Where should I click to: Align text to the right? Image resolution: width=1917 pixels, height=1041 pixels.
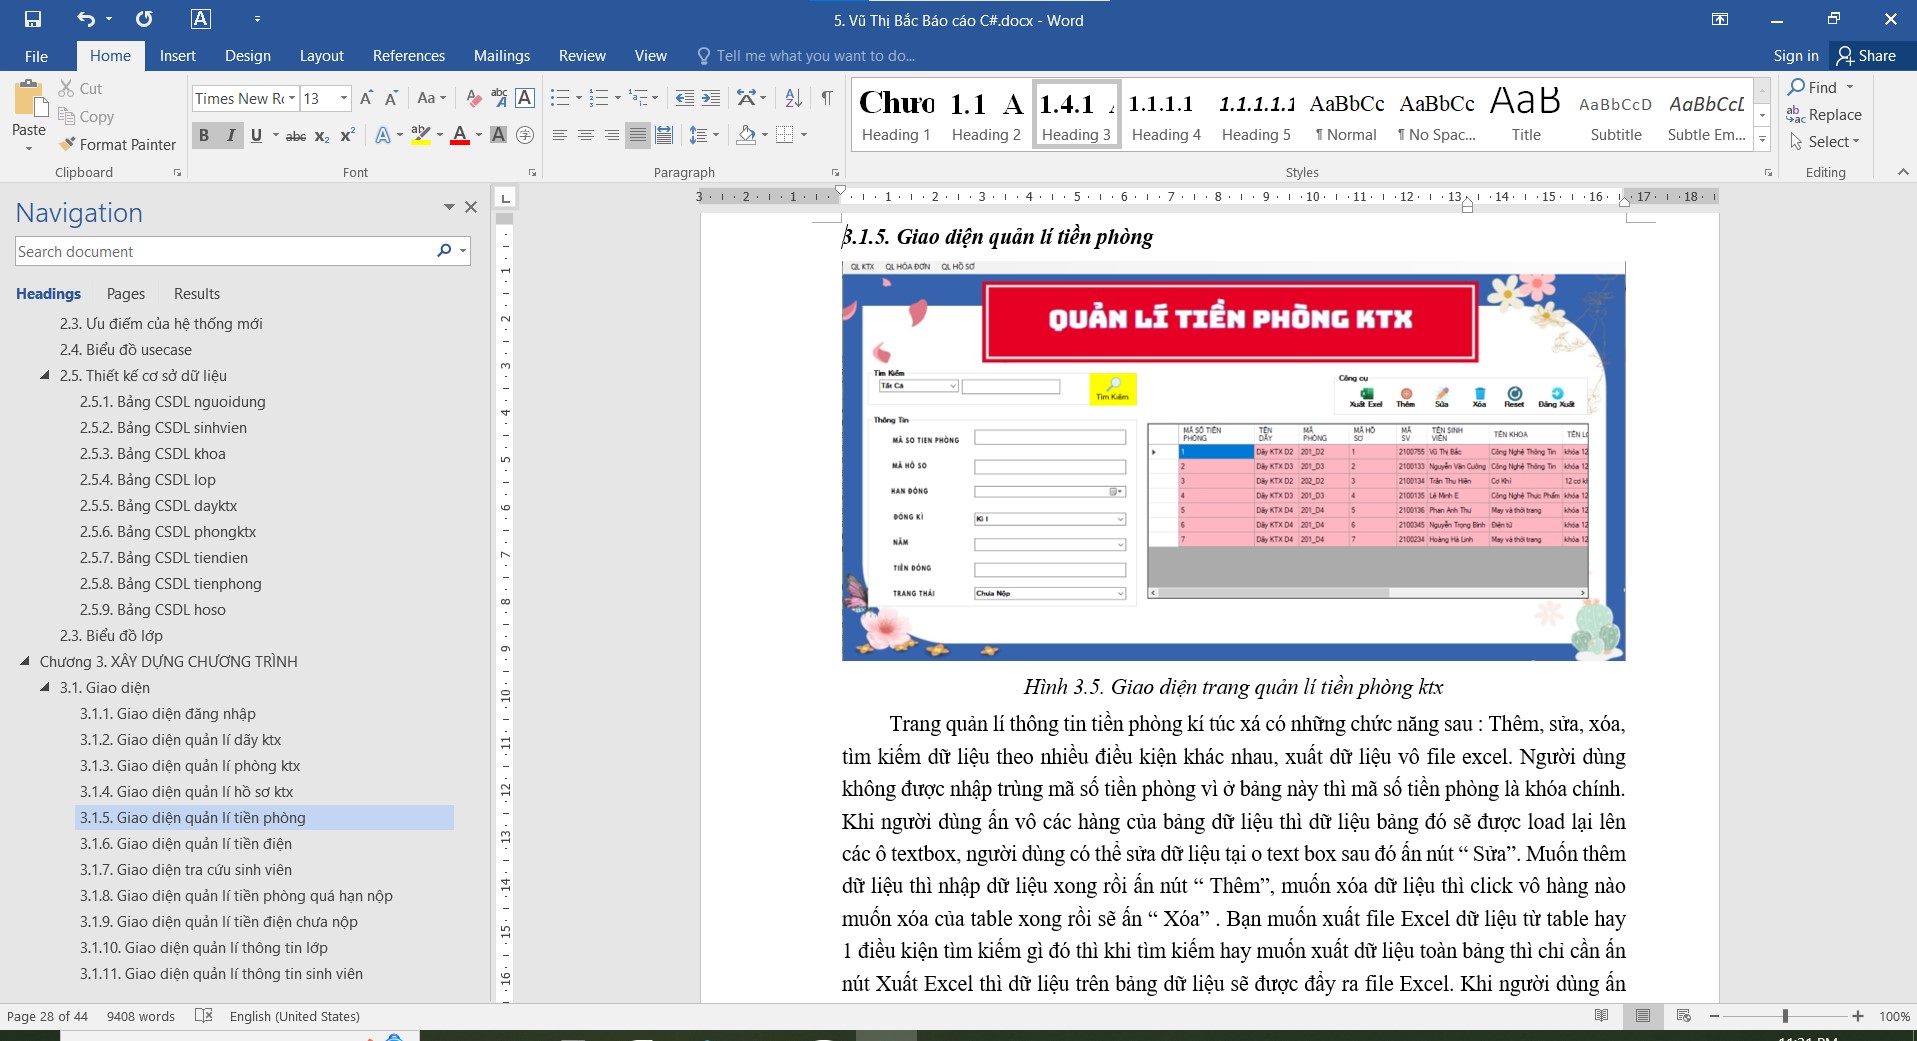coord(612,135)
